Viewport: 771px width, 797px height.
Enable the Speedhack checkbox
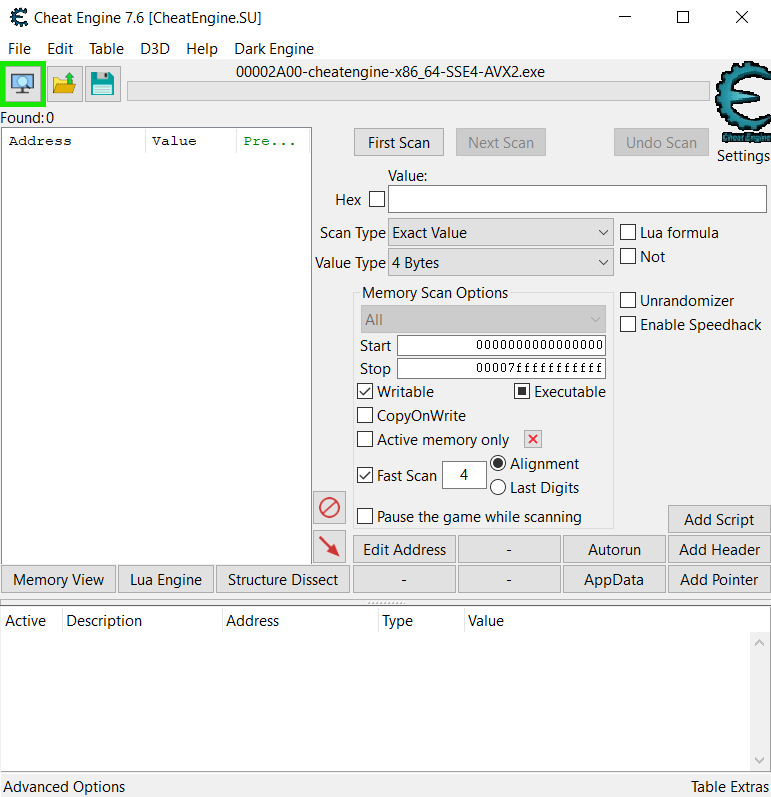(x=628, y=325)
